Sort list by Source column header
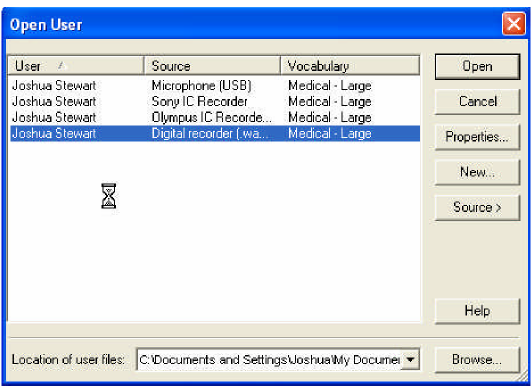This screenshot has height=388, width=532. (x=212, y=66)
